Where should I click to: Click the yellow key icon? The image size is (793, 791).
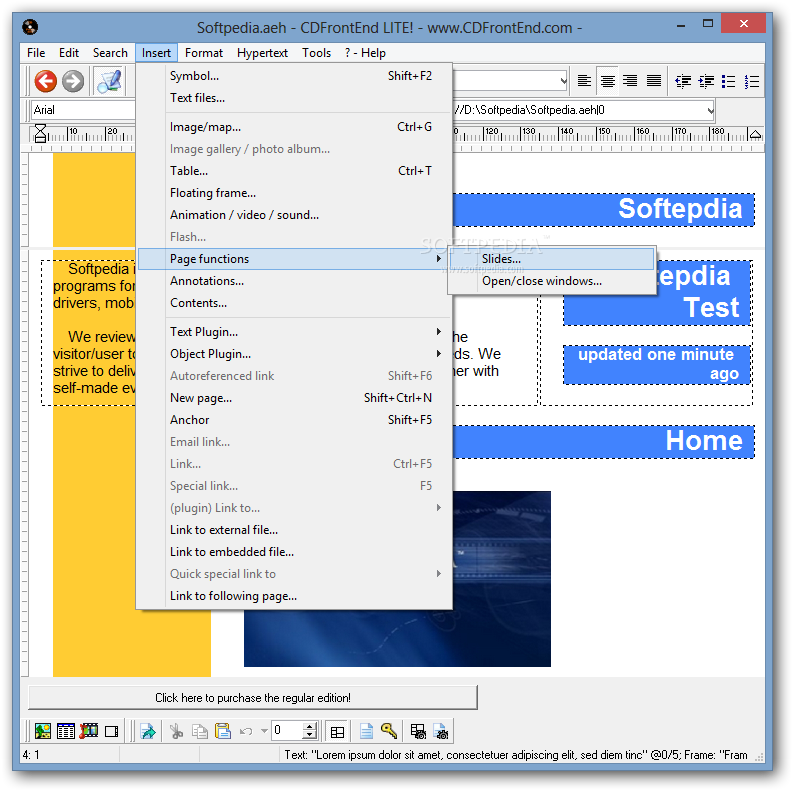coord(389,731)
